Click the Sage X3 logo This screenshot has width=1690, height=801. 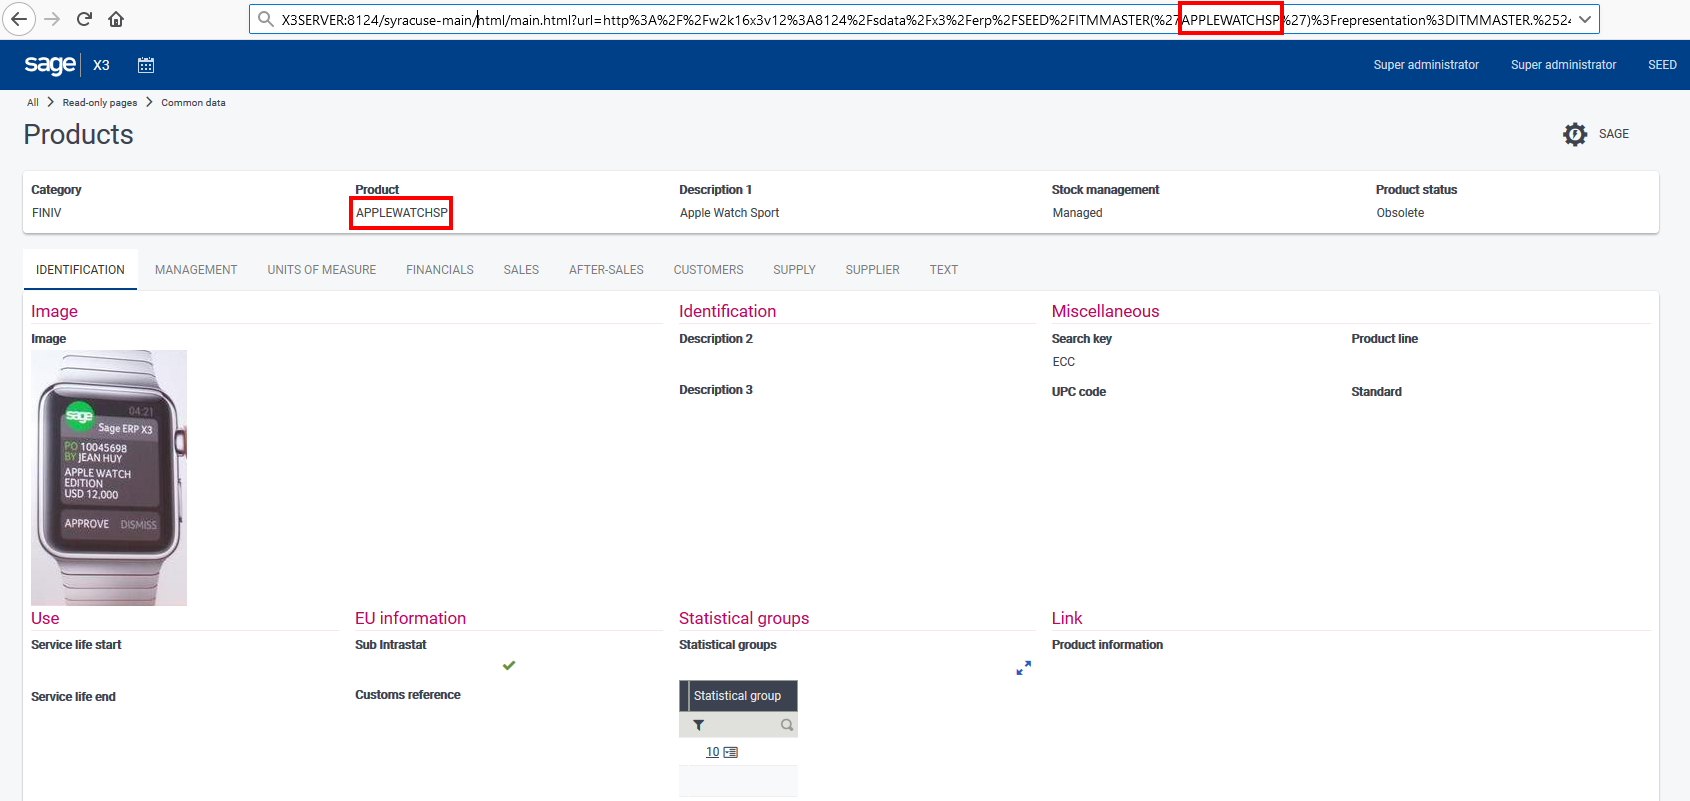click(50, 65)
